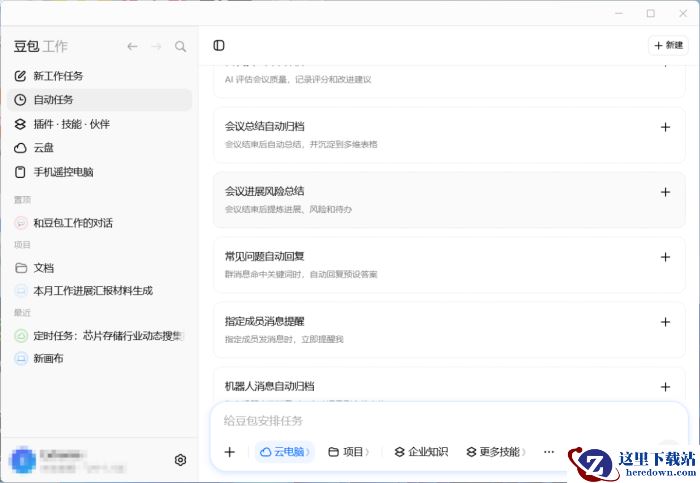Add the 会议总结自动归档 task
This screenshot has height=483, width=700.
665,127
